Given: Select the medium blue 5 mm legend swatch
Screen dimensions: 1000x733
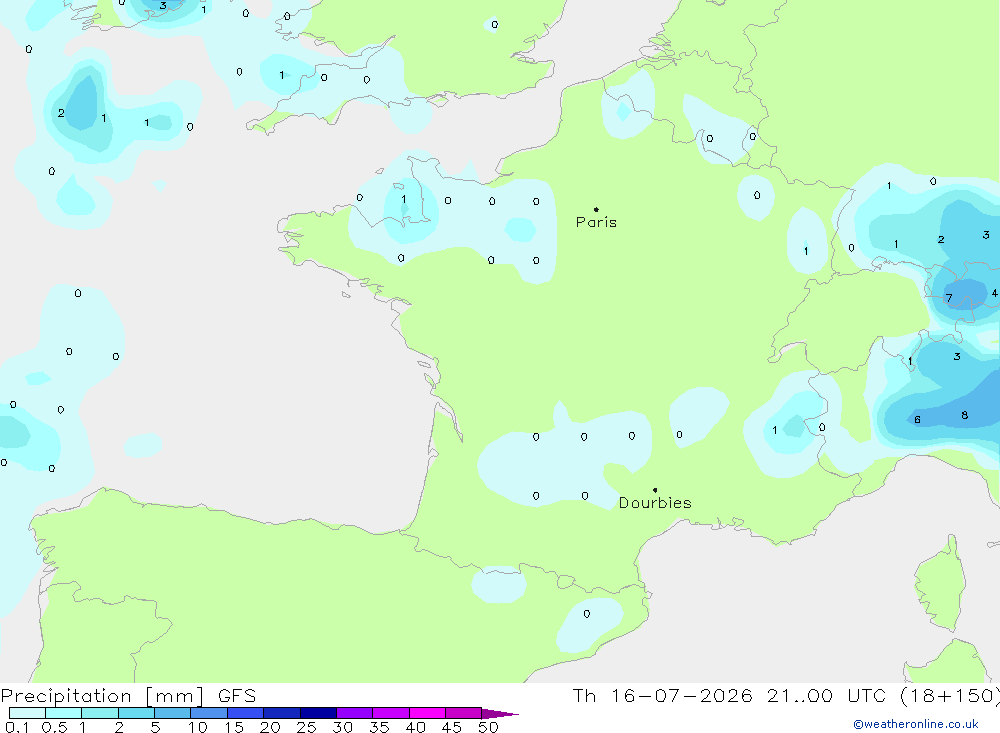Looking at the screenshot, I should click(173, 713).
